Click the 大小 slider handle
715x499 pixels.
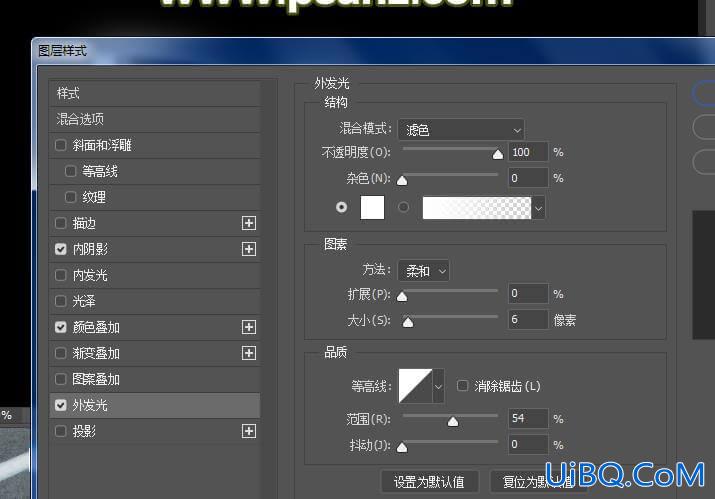[408, 322]
